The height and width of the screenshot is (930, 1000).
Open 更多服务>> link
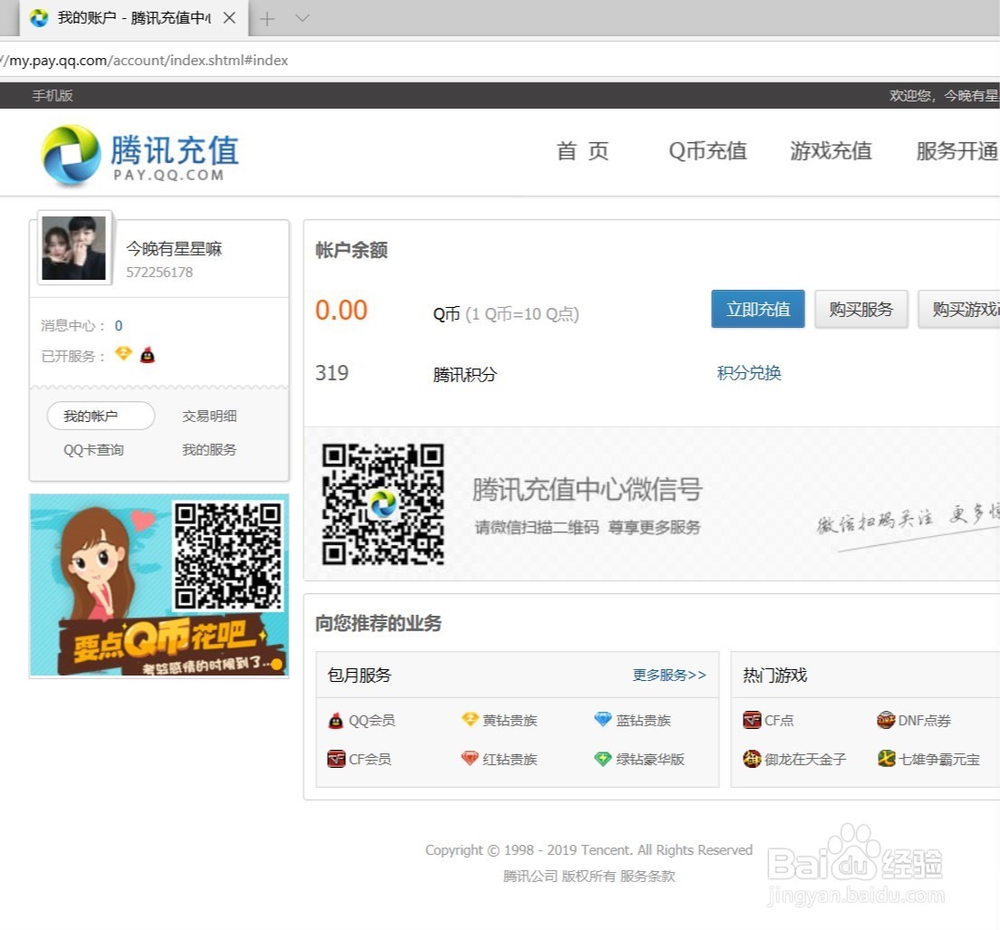click(x=669, y=675)
